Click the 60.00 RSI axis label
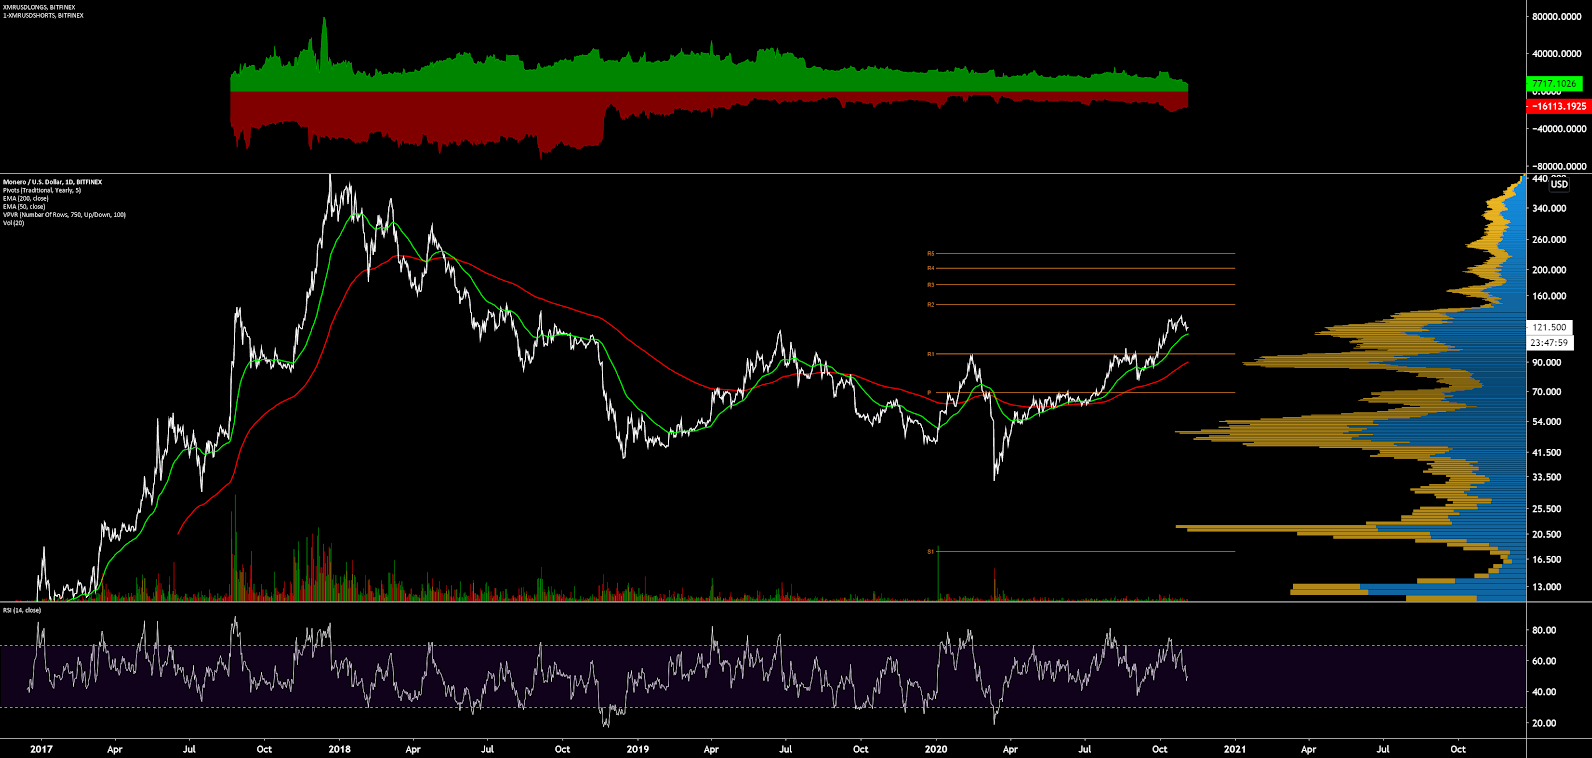 (x=1544, y=661)
